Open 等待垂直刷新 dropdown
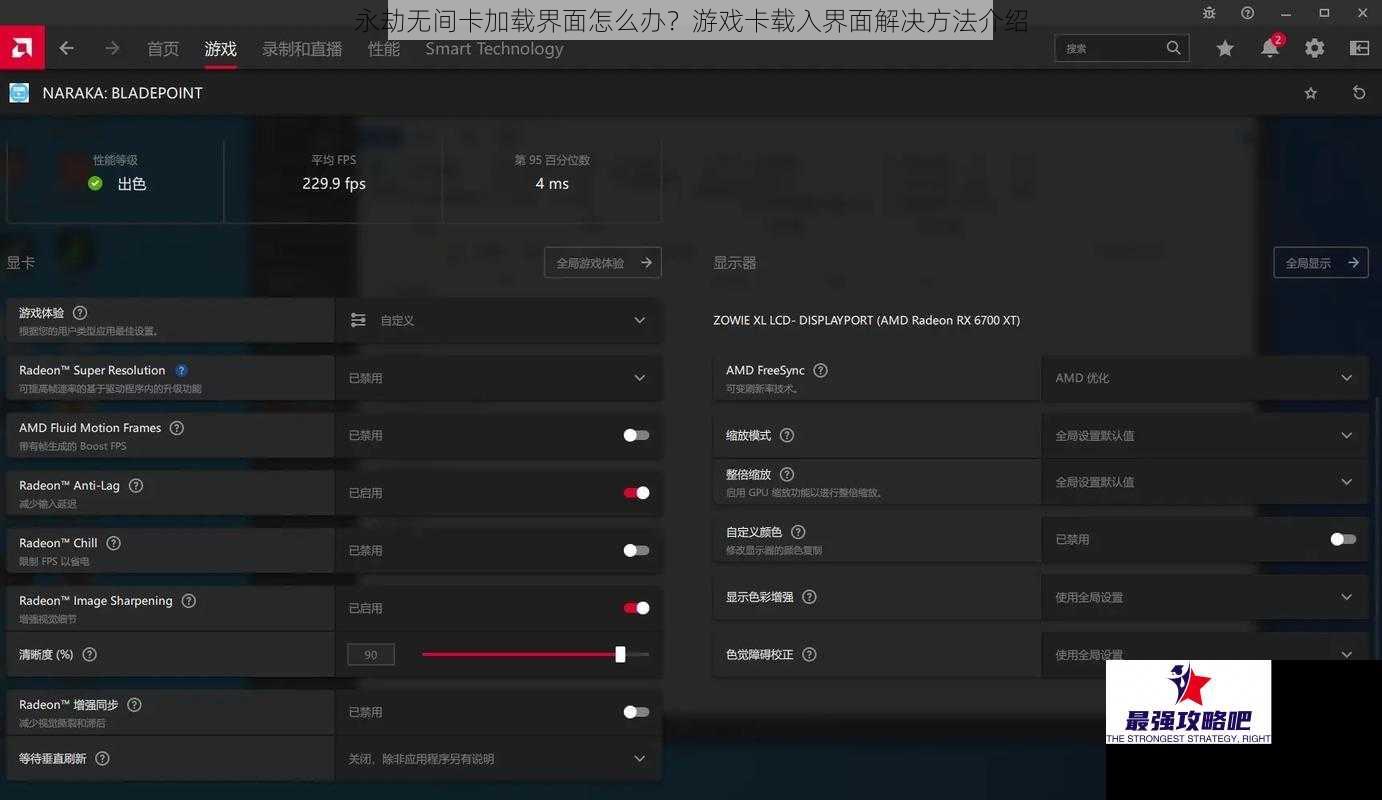Image resolution: width=1382 pixels, height=800 pixels. tap(498, 758)
